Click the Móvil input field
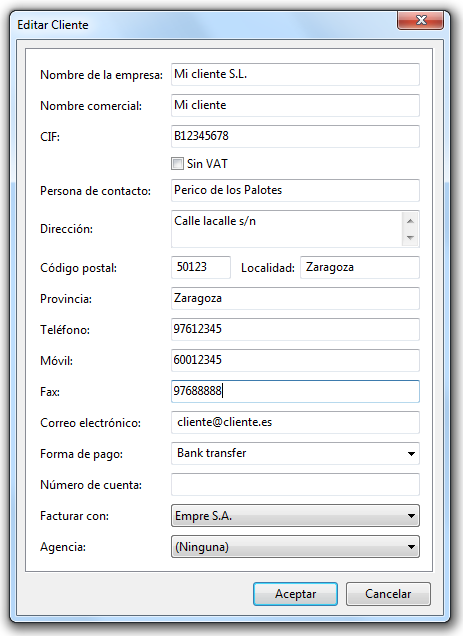This screenshot has height=636, width=463. pos(295,360)
